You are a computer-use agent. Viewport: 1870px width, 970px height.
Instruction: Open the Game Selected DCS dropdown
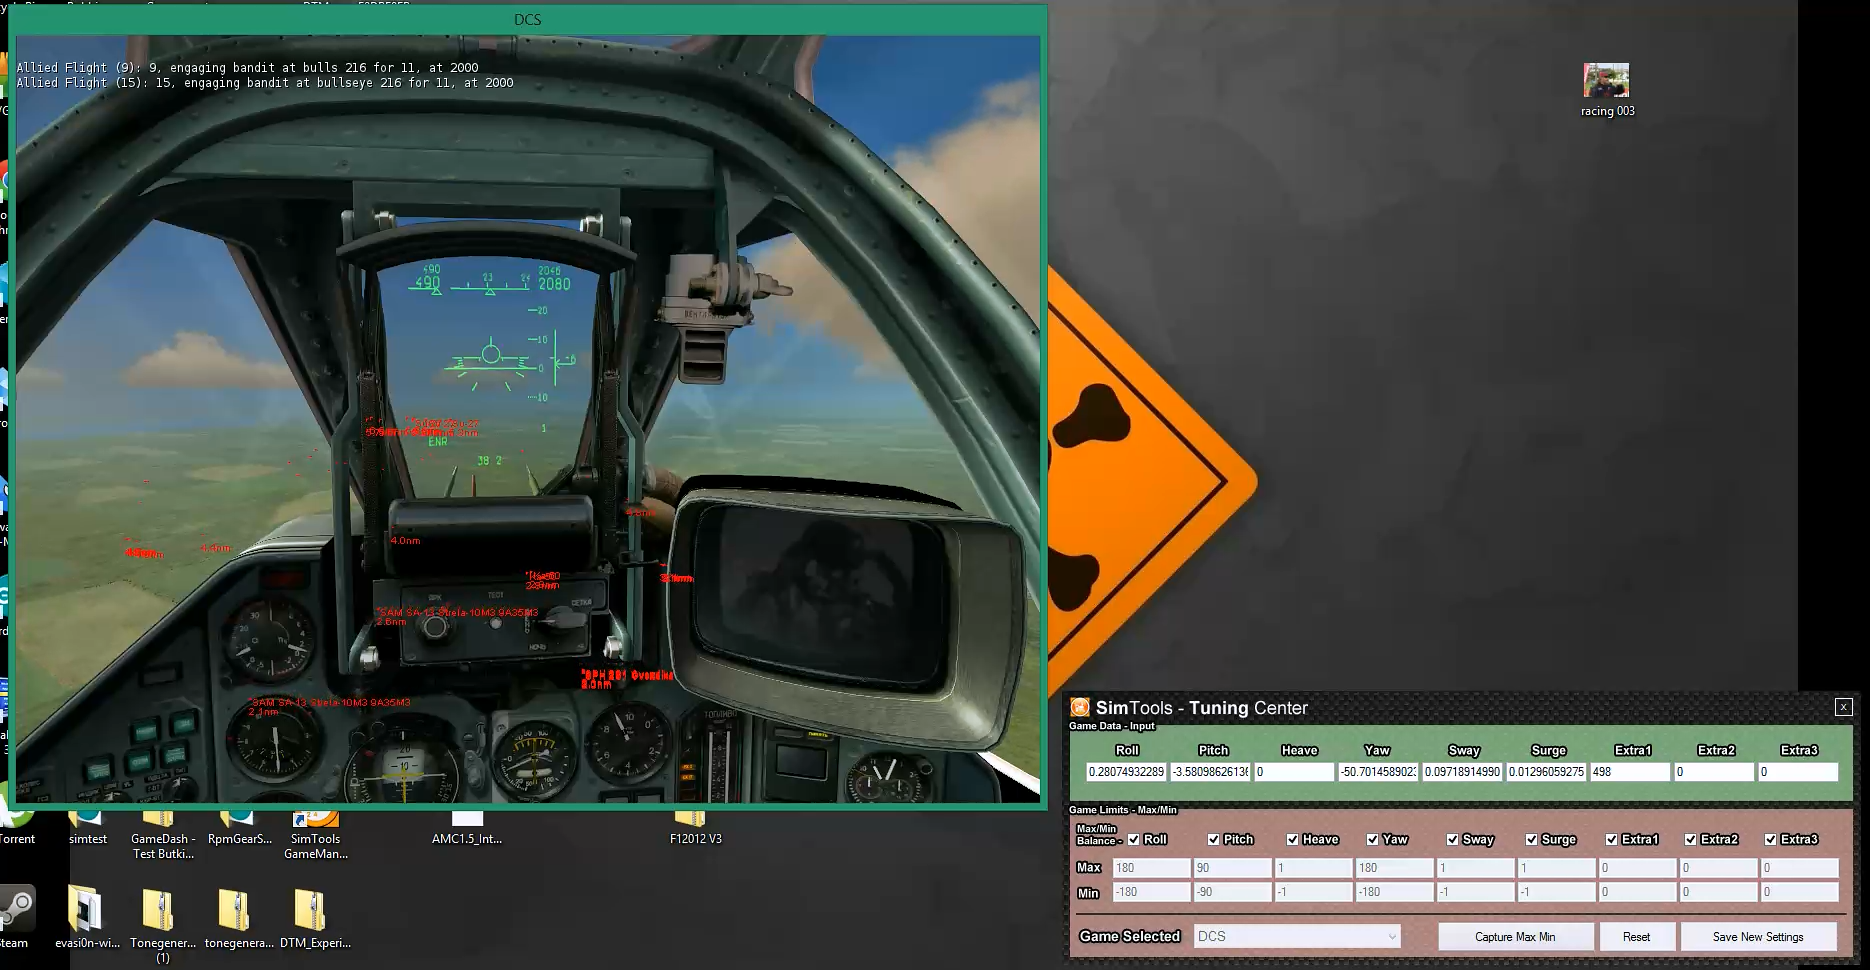click(1297, 936)
